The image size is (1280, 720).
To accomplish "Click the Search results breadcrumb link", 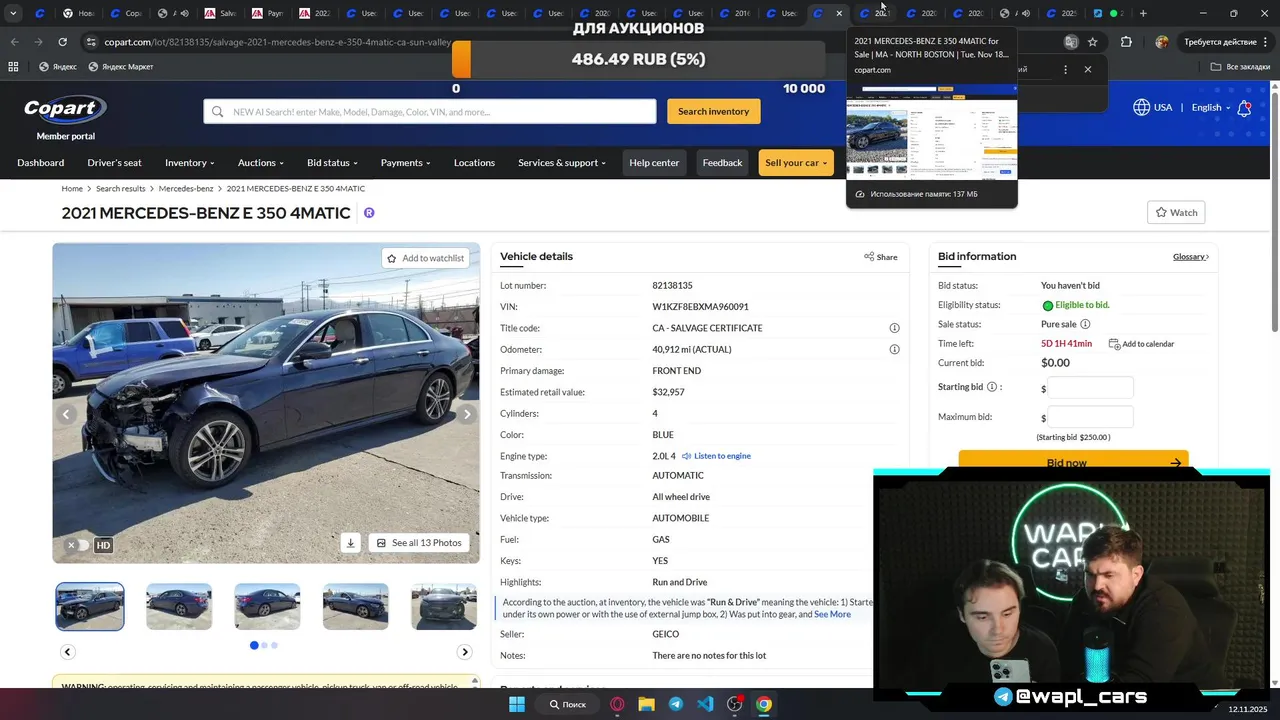I will coord(121,189).
